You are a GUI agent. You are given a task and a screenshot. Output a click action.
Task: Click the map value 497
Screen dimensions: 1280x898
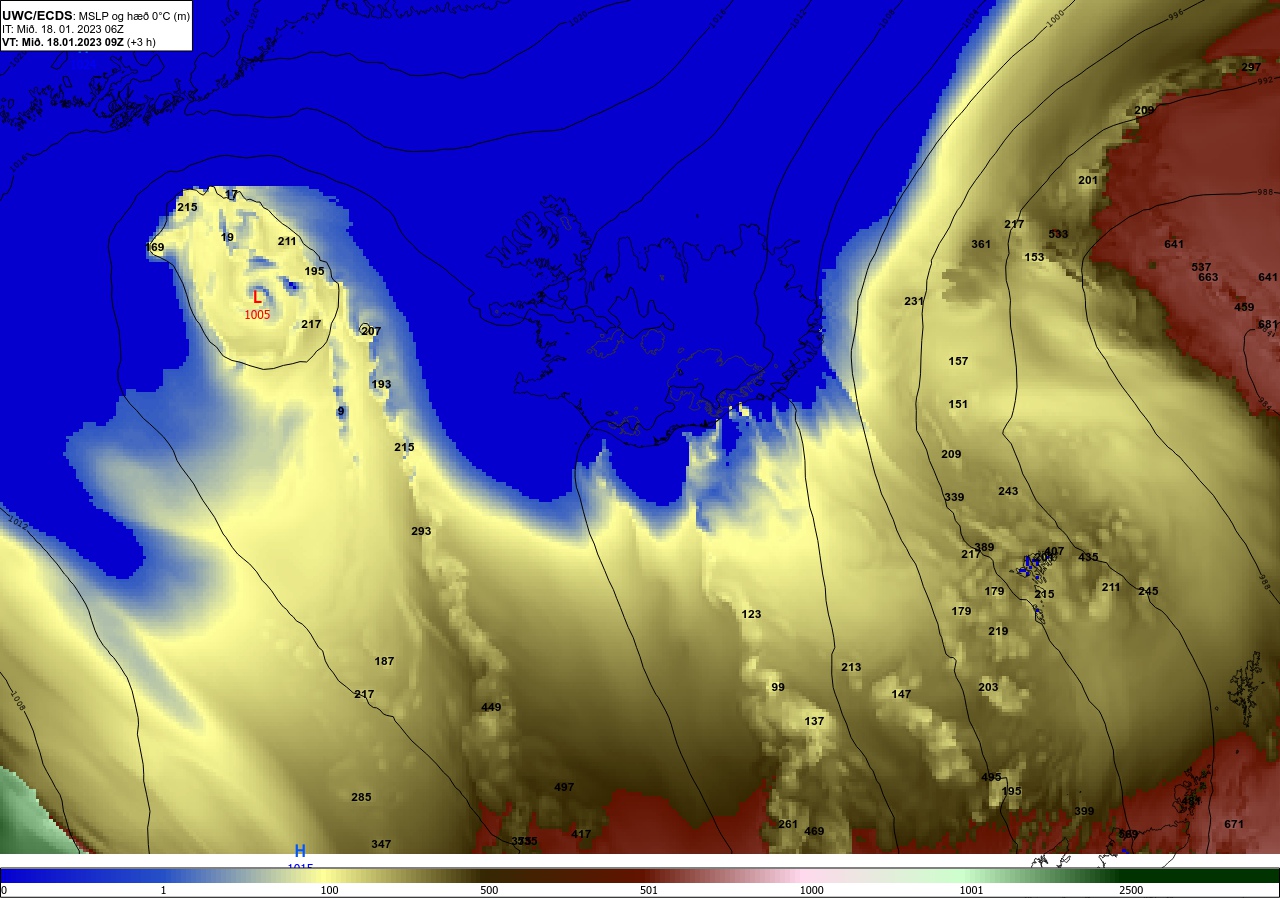(x=564, y=788)
